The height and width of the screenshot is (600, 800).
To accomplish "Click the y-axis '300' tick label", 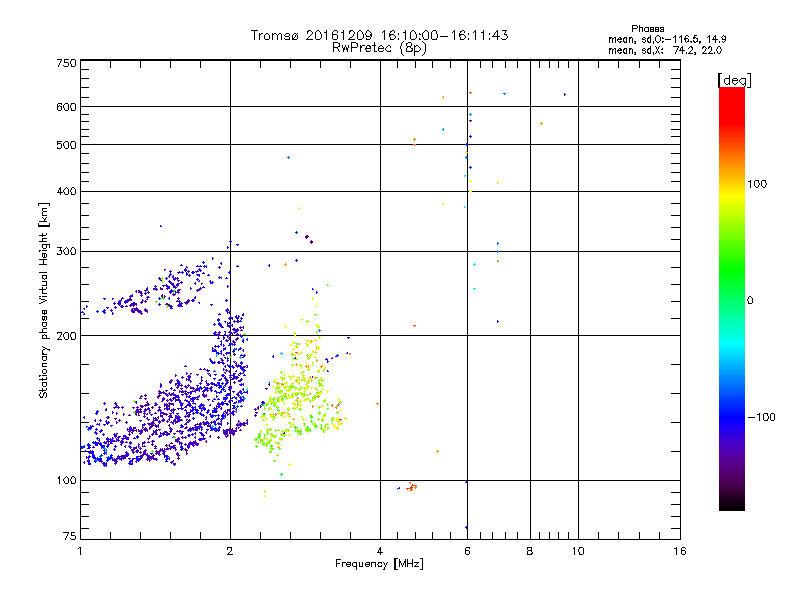I will click(66, 252).
